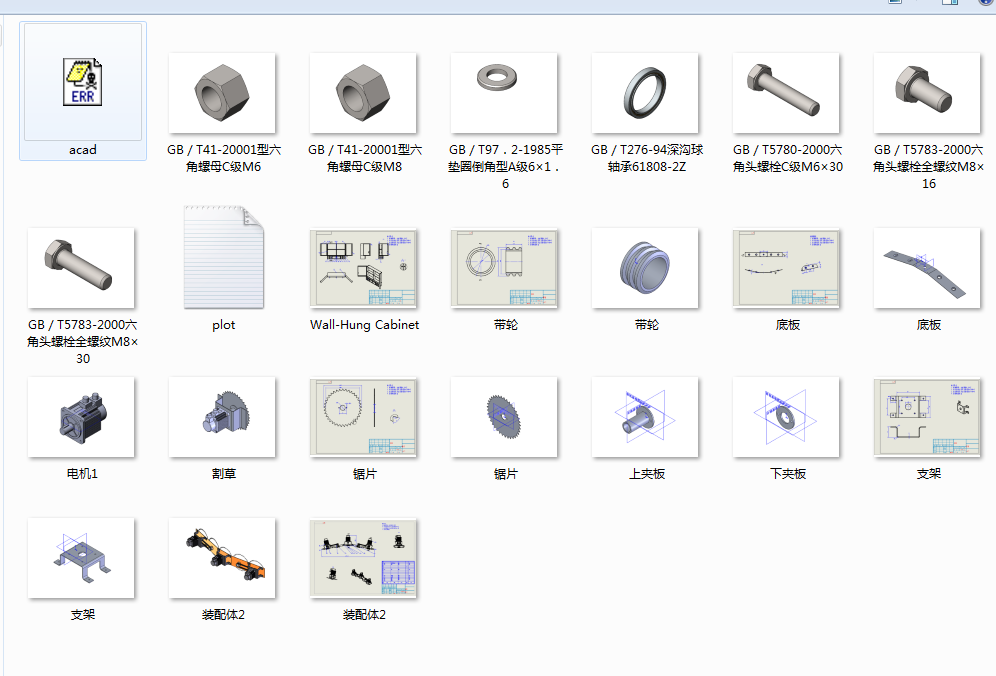Select the 带轮 3D pulley part thumbnail
996x676 pixels.
(645, 268)
